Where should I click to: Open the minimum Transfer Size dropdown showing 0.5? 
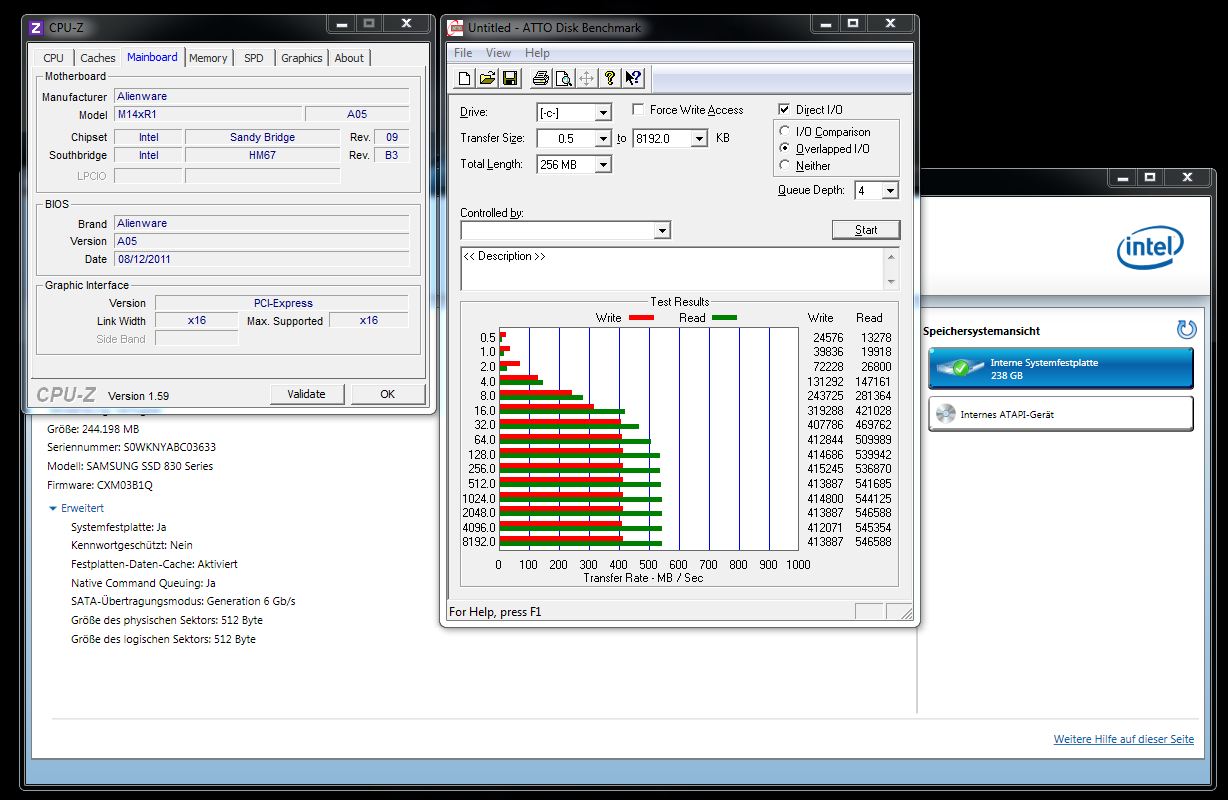[603, 138]
